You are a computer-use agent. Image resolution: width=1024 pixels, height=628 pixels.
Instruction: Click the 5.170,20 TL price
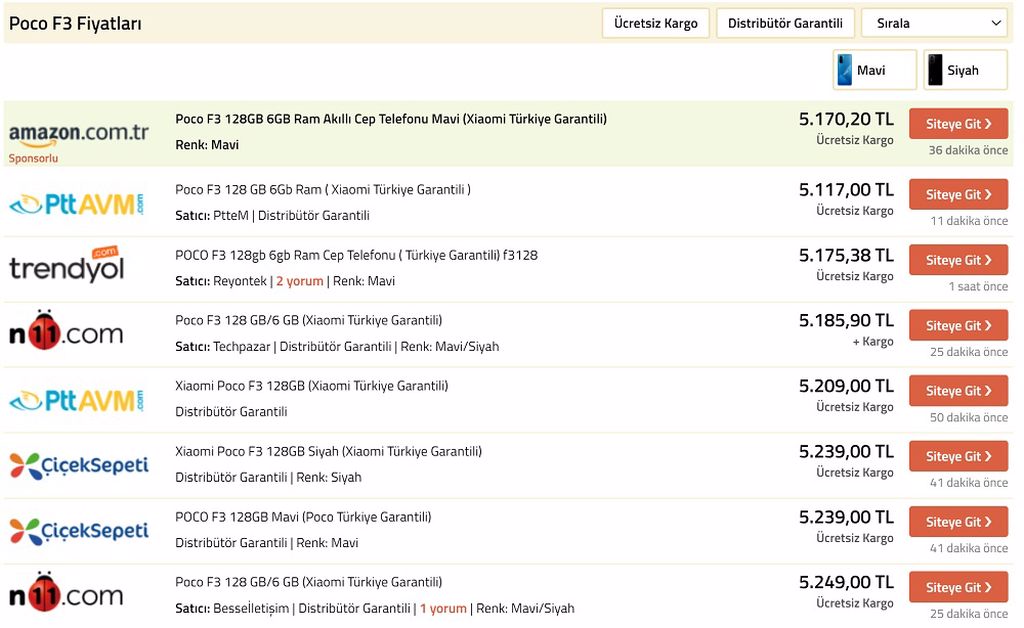[846, 119]
